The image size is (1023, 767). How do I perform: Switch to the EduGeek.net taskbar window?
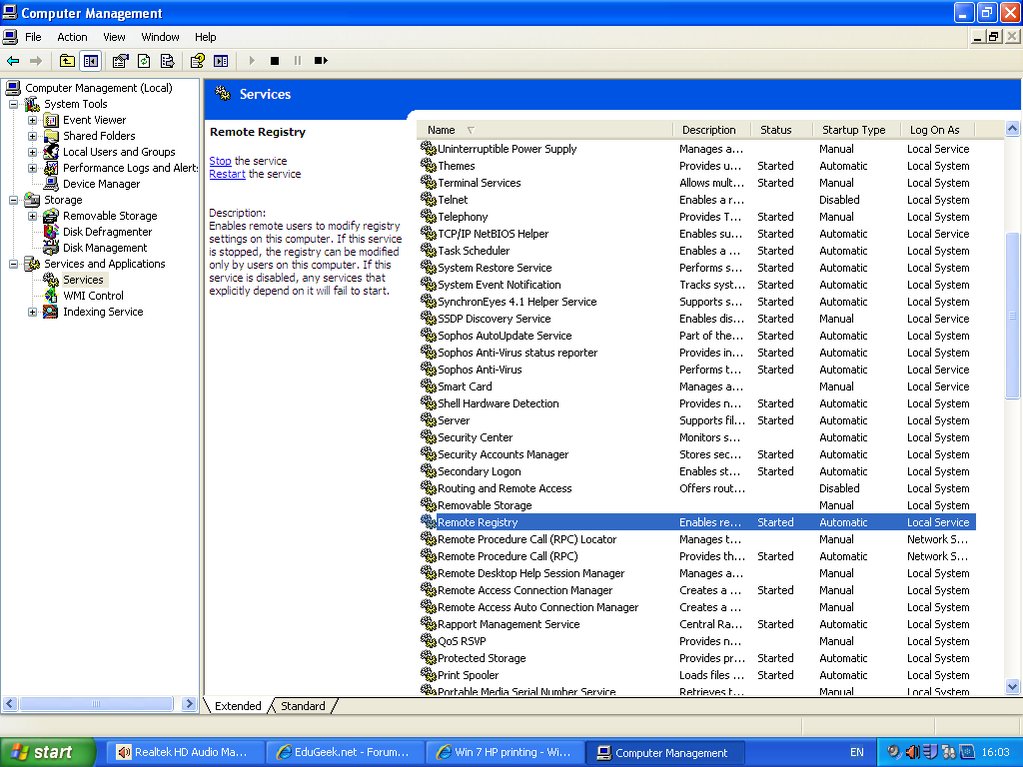[x=344, y=752]
